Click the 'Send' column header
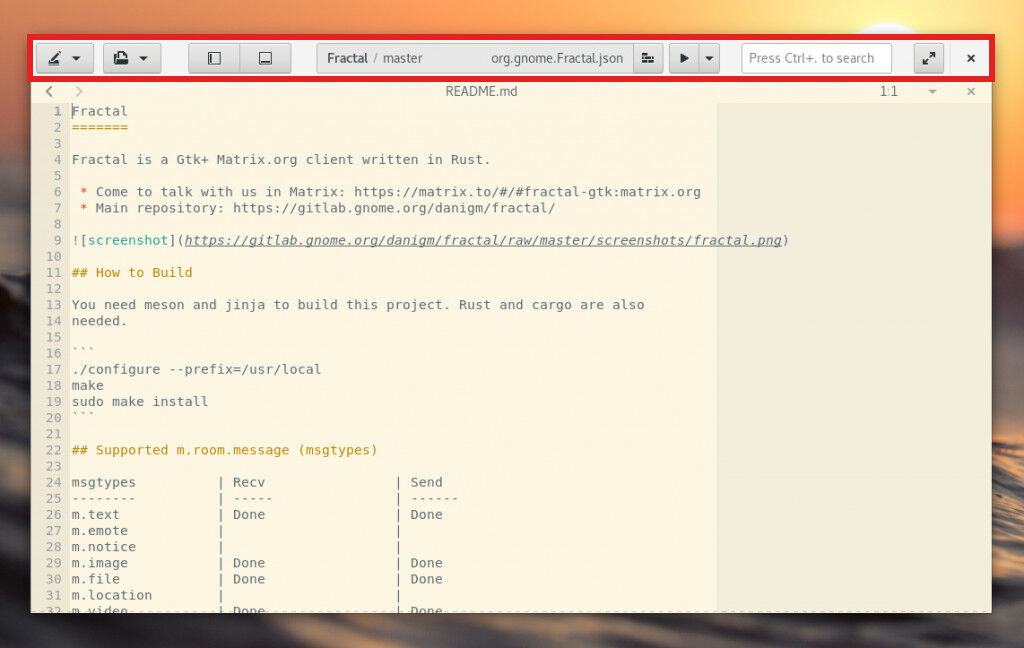The height and width of the screenshot is (648, 1024). click(426, 482)
